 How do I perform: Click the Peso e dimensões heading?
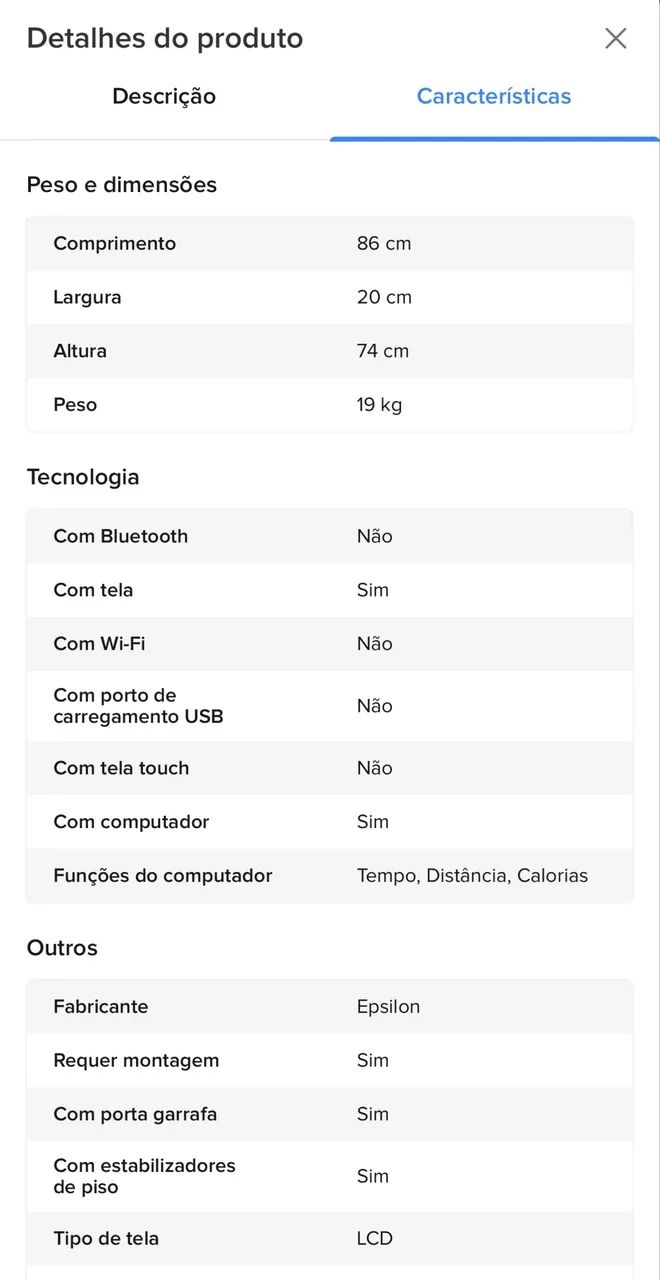(x=122, y=185)
